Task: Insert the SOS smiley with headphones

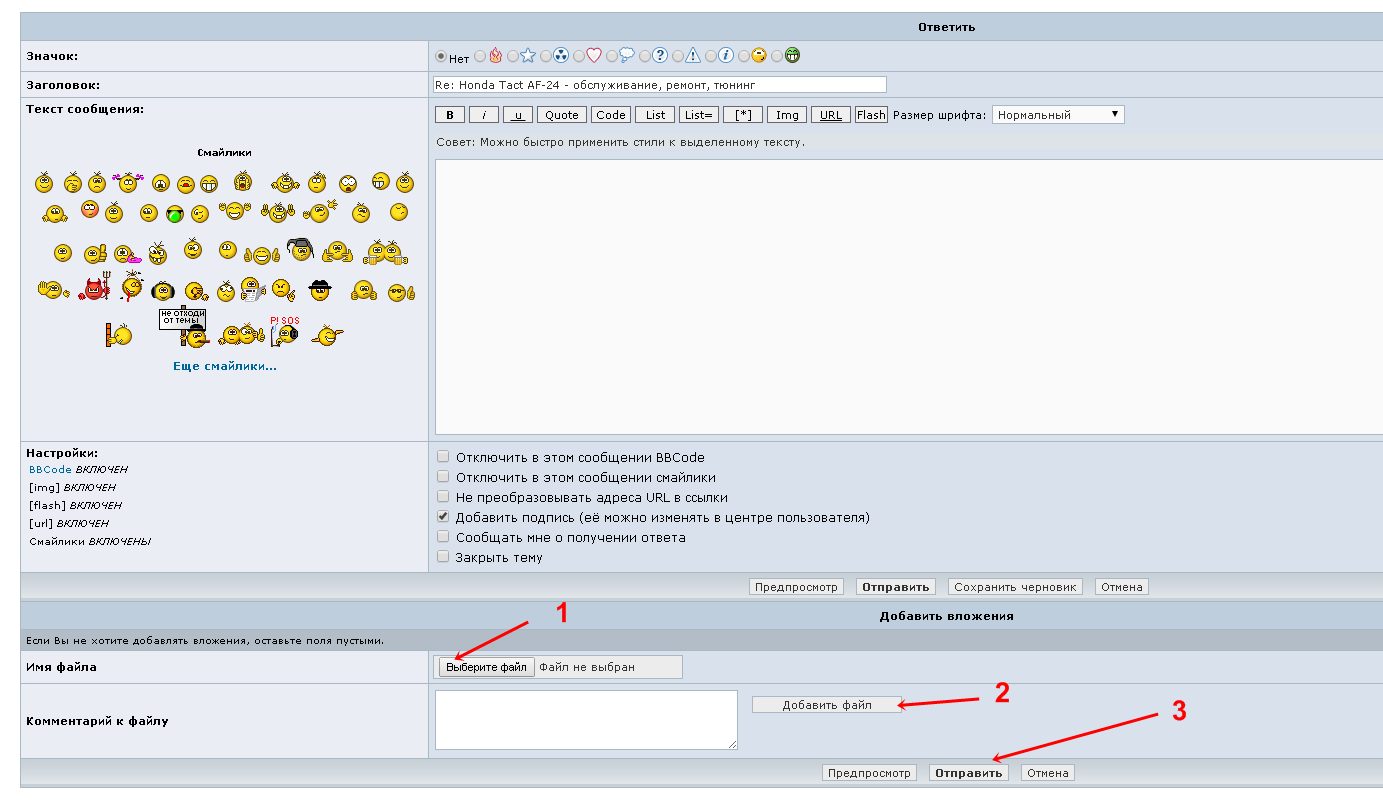Action: point(284,331)
